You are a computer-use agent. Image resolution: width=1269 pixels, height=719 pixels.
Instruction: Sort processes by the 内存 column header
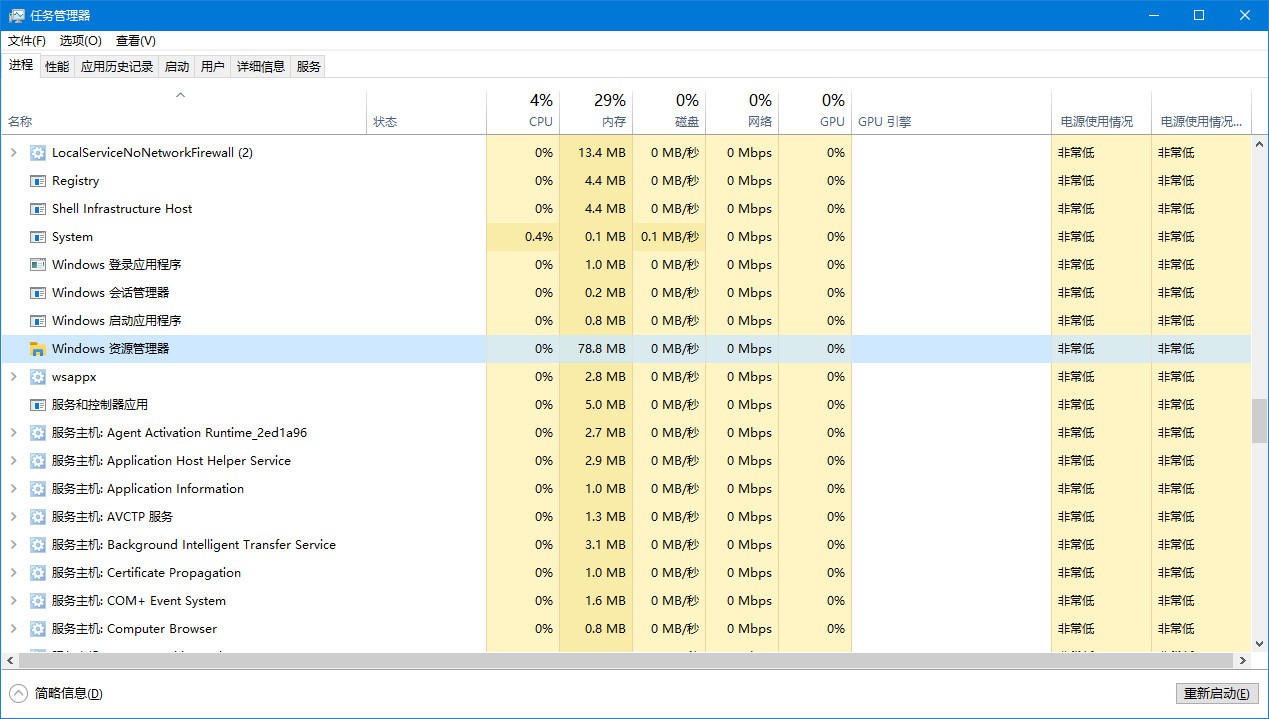(596, 111)
